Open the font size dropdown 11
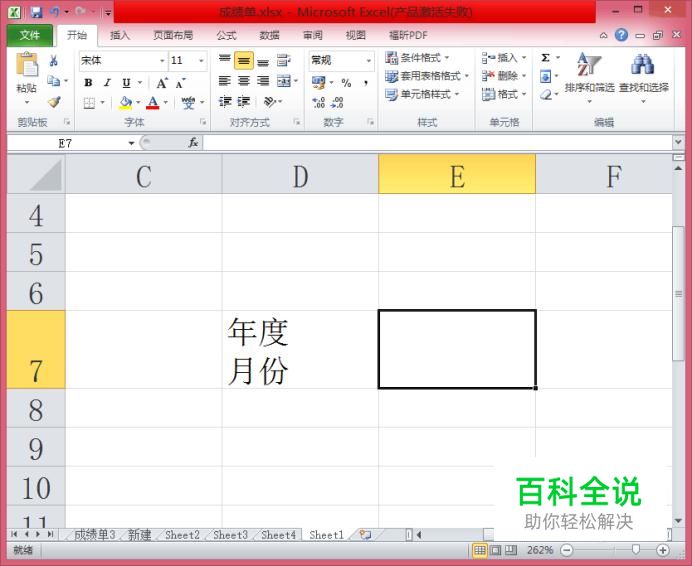 click(x=201, y=60)
